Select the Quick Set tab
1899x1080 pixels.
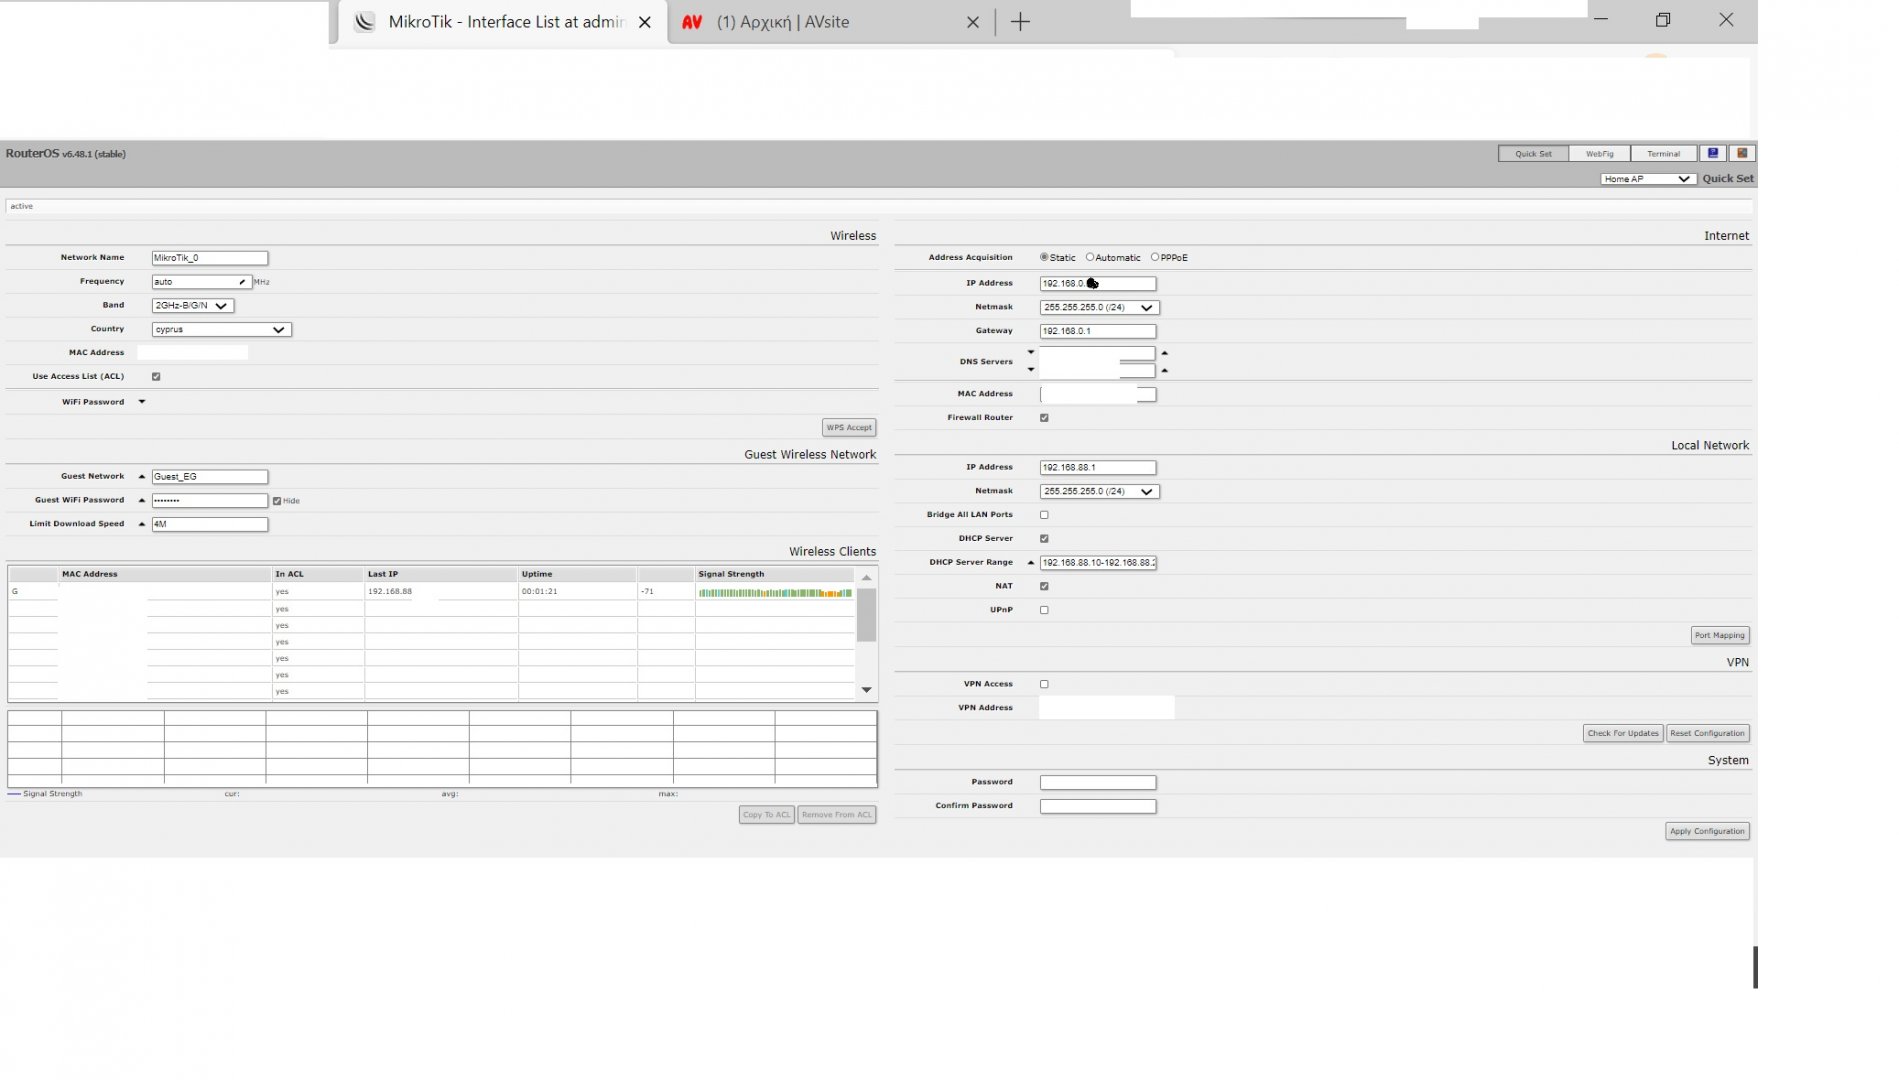[x=1533, y=154]
